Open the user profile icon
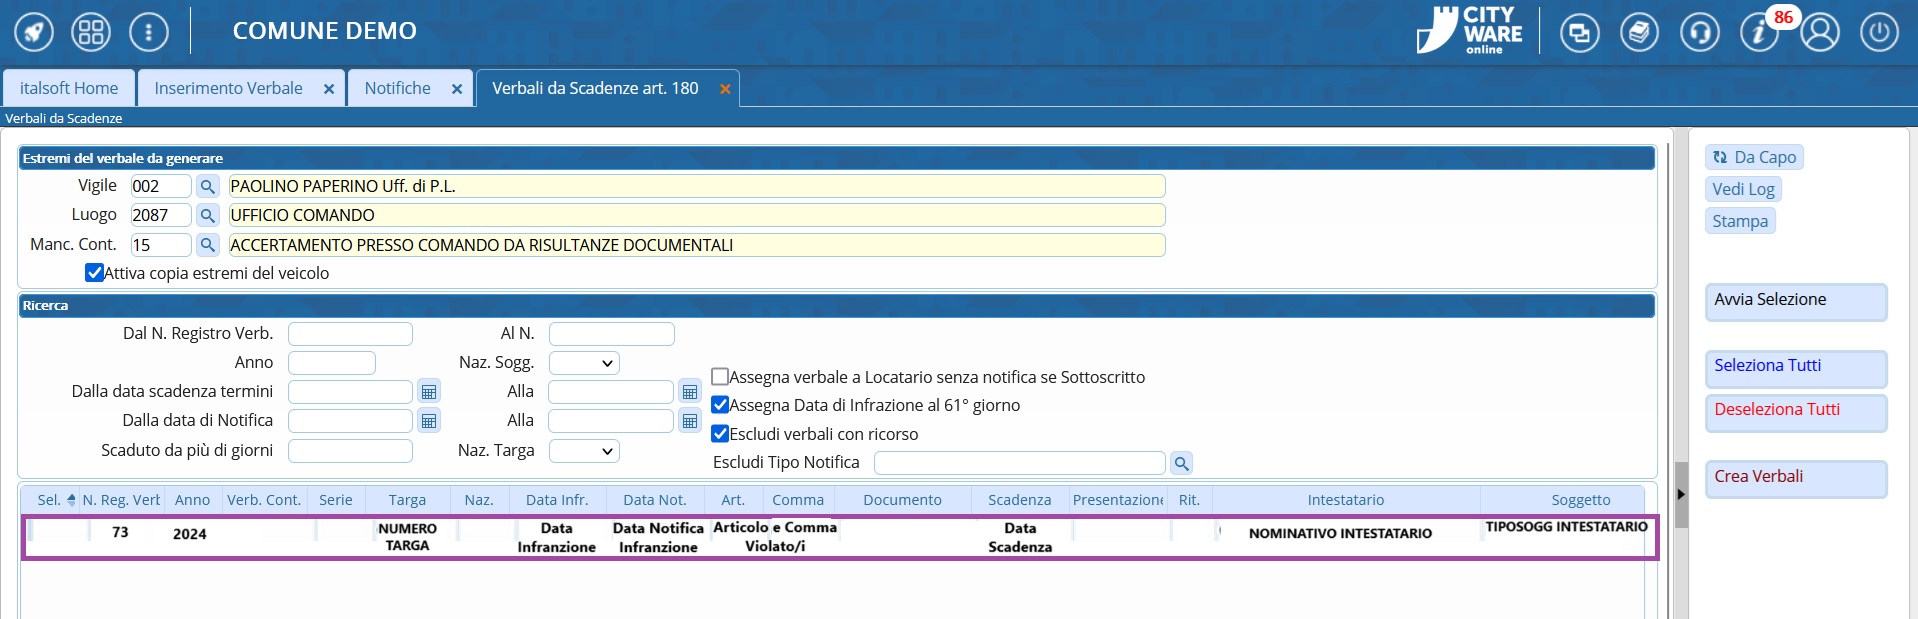The width and height of the screenshot is (1918, 619). 1820,32
